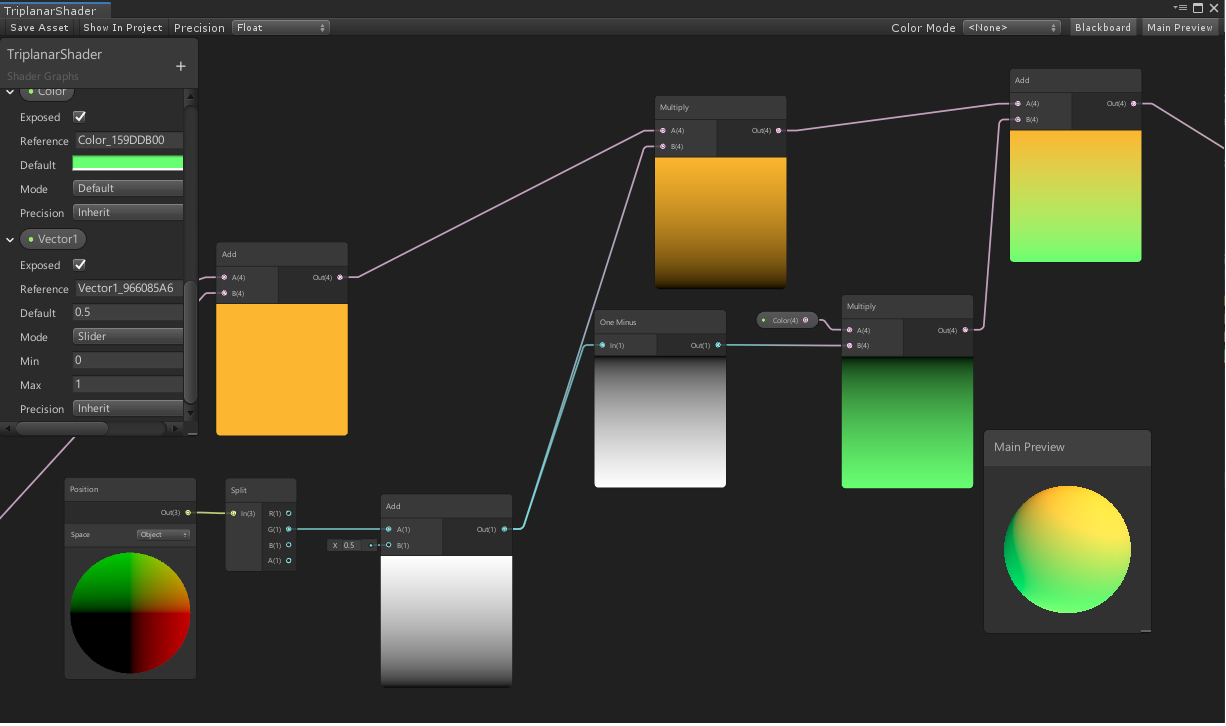Open the Mode dropdown showing Slider
Viewport: 1226px width, 726px height.
pos(129,336)
